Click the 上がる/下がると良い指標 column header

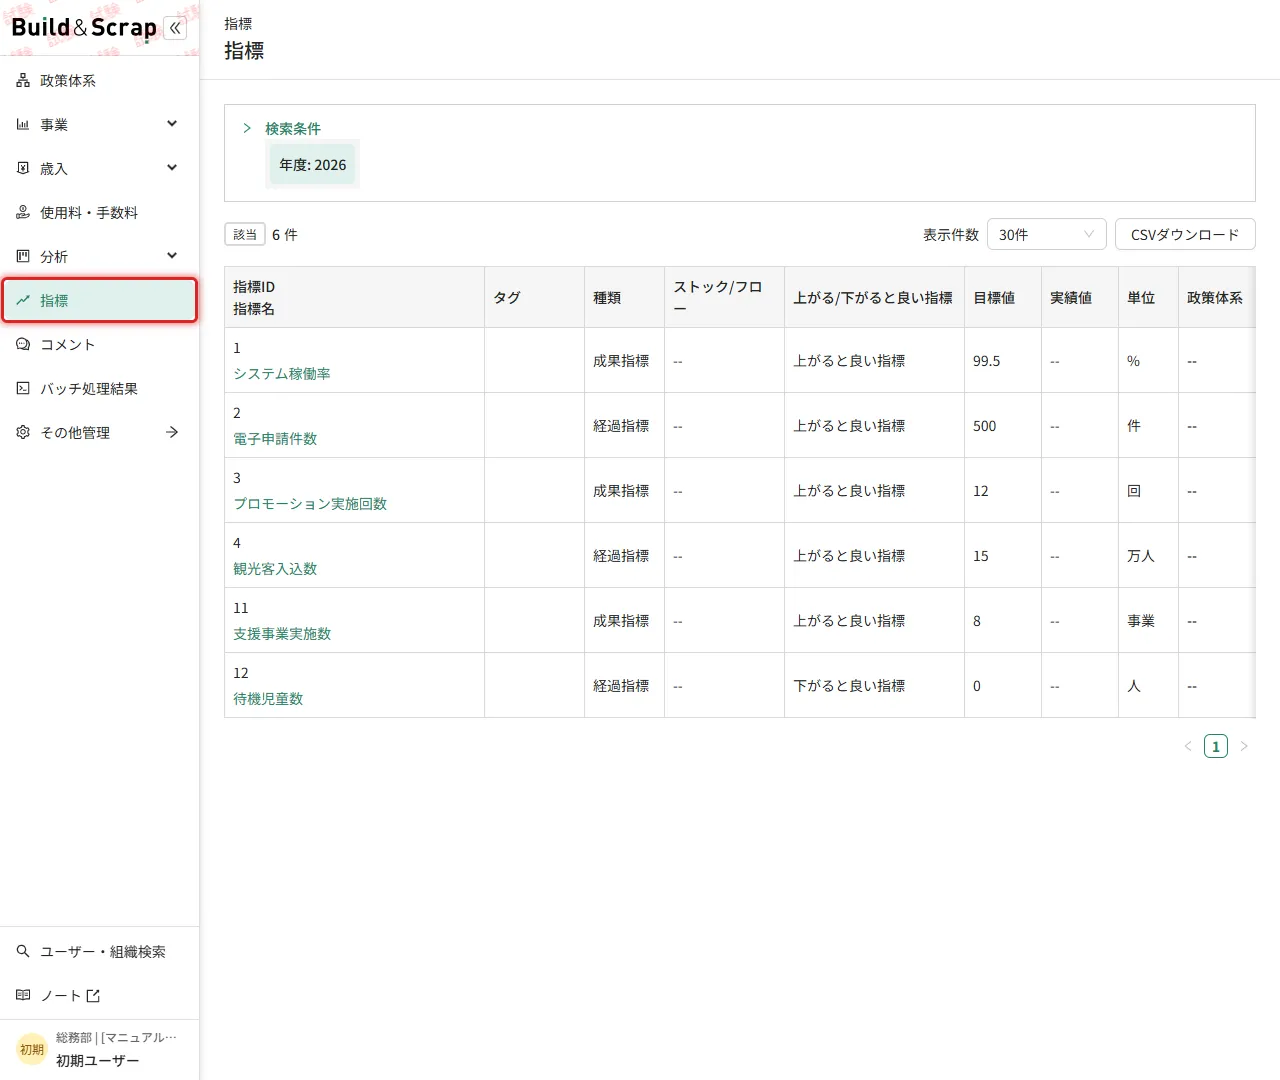(x=873, y=298)
